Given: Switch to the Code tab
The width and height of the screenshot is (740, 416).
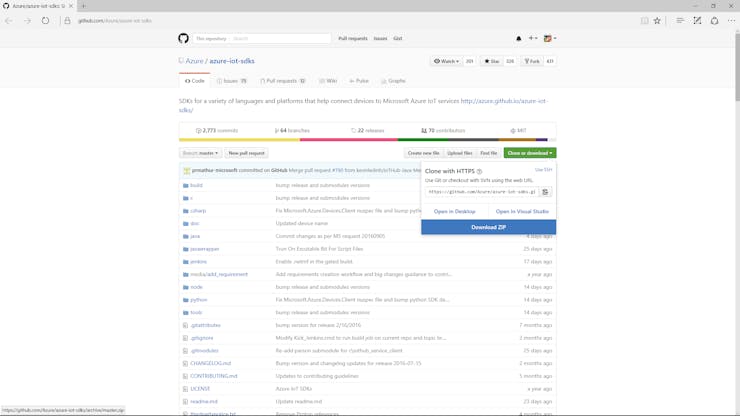Looking at the screenshot, I should (x=194, y=81).
